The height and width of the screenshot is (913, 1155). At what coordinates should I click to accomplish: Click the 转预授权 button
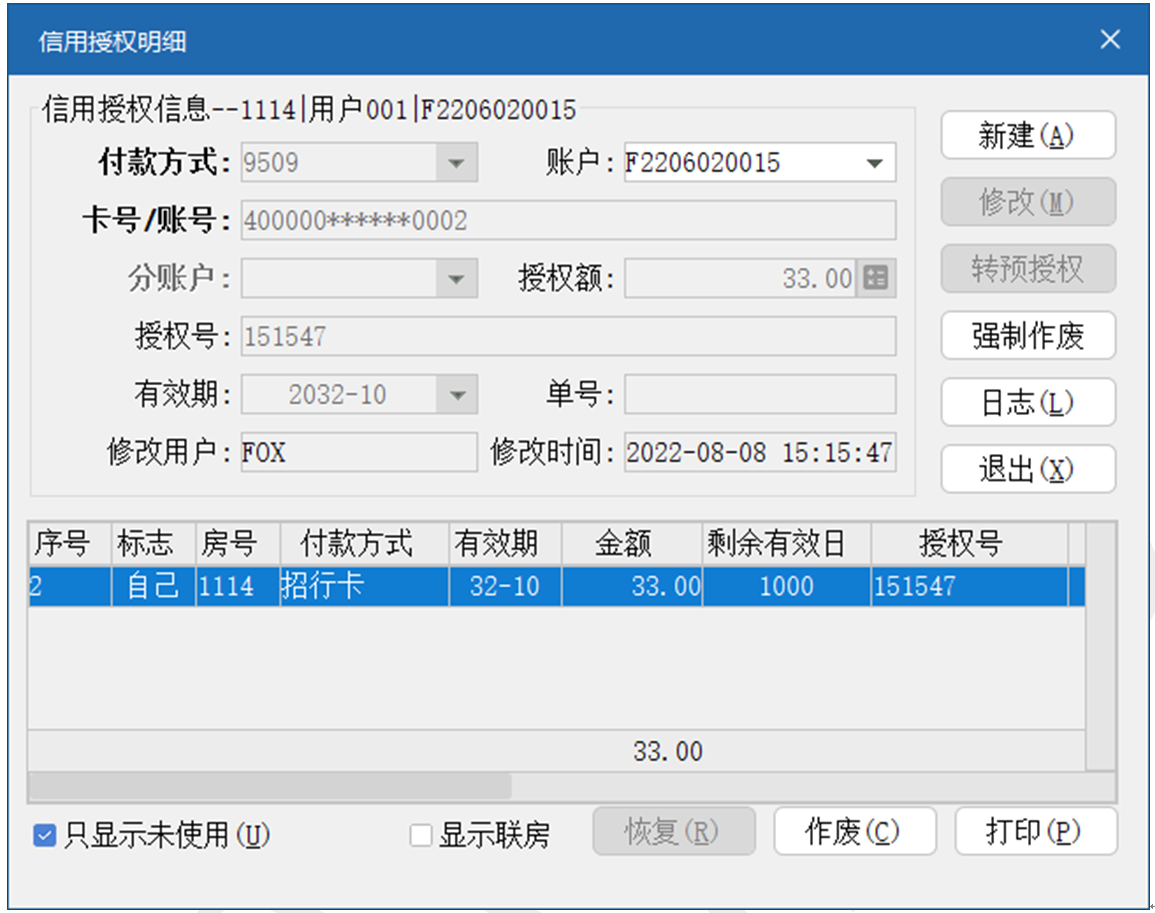click(x=1028, y=268)
